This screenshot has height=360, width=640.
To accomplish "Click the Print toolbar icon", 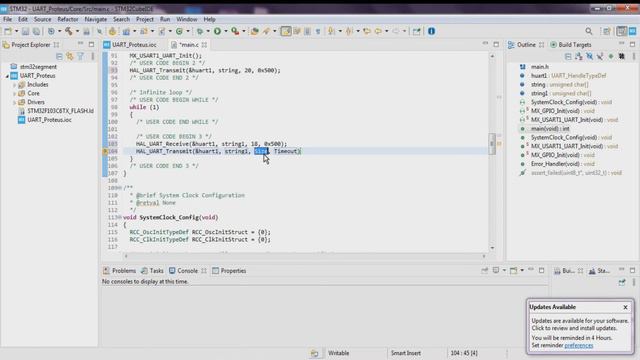I will 87,31.
